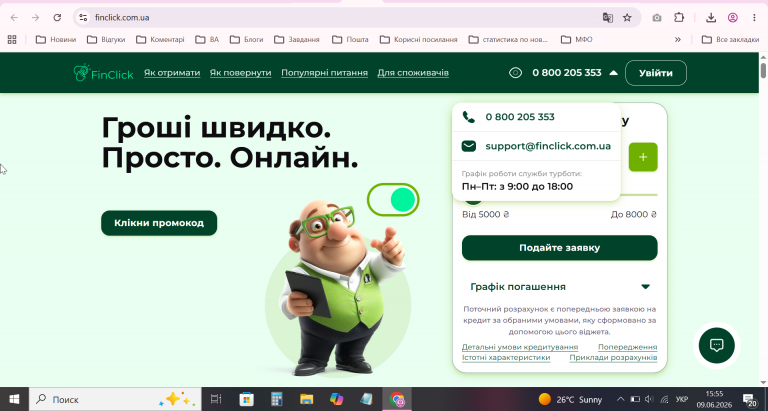Open site information icon in address bar
This screenshot has width=768, height=411.
tap(83, 18)
